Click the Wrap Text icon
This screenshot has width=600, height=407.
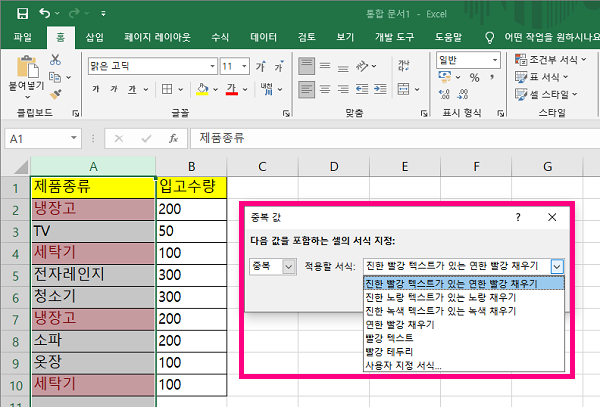(x=404, y=65)
